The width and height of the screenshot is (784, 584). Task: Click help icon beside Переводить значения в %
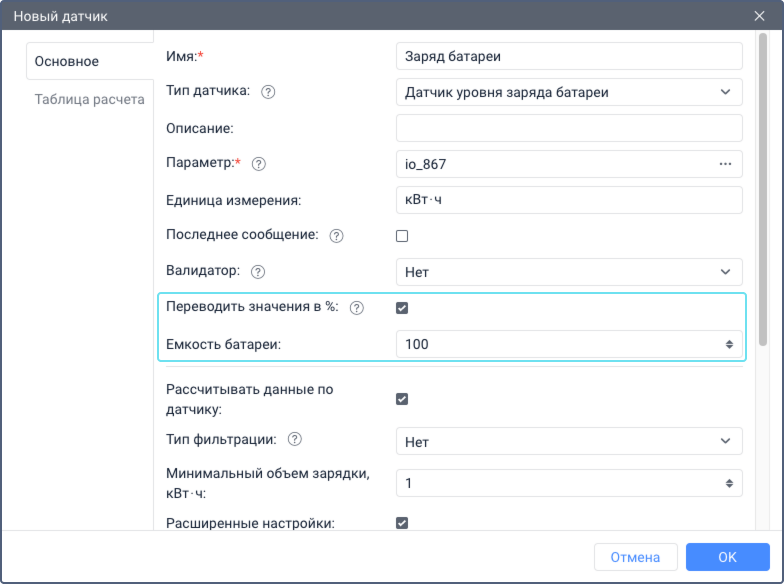[x=356, y=308]
